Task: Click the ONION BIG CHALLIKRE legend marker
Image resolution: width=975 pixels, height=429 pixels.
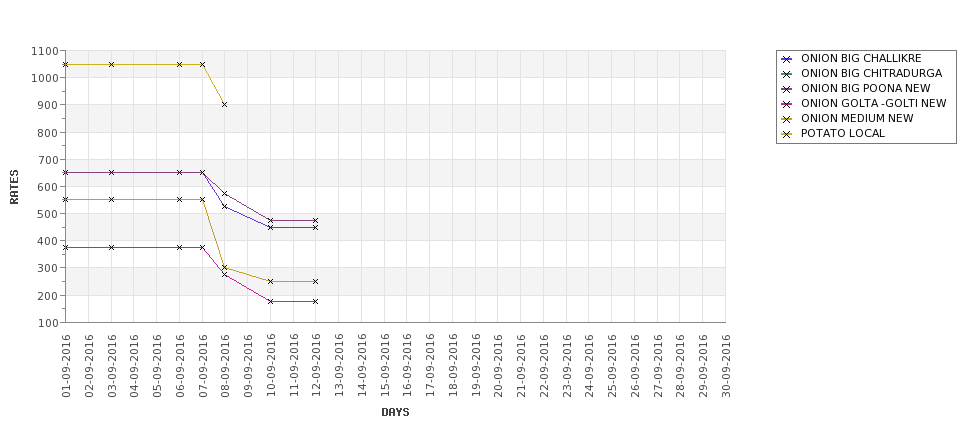Action: click(x=787, y=59)
